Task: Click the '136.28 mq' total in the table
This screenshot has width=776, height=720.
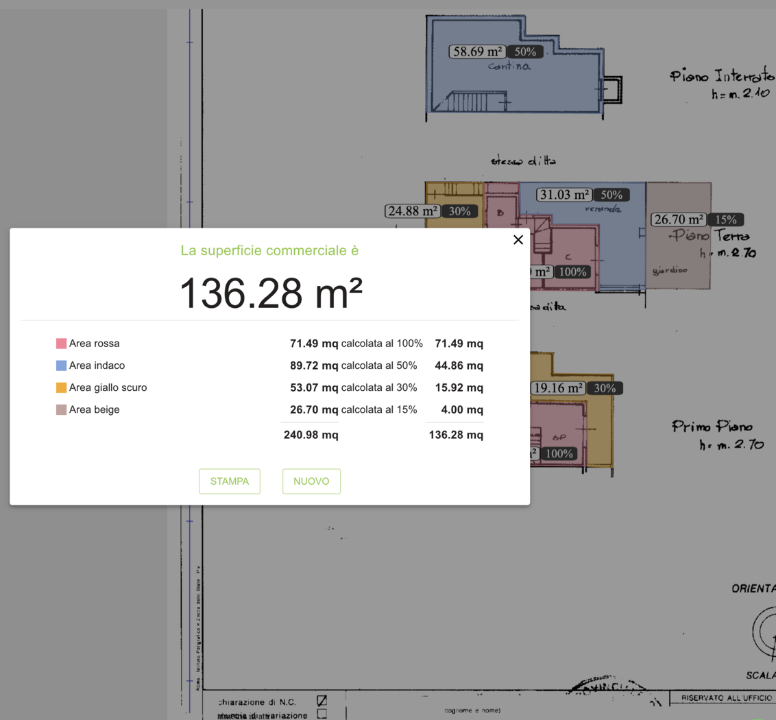Action: [x=456, y=435]
